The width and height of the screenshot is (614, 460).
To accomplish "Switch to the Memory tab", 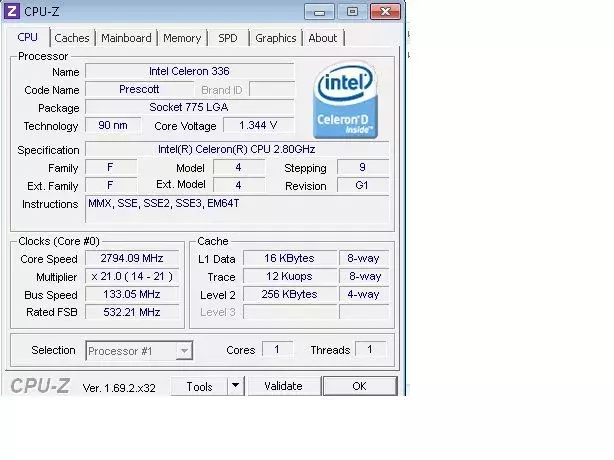I will [182, 38].
